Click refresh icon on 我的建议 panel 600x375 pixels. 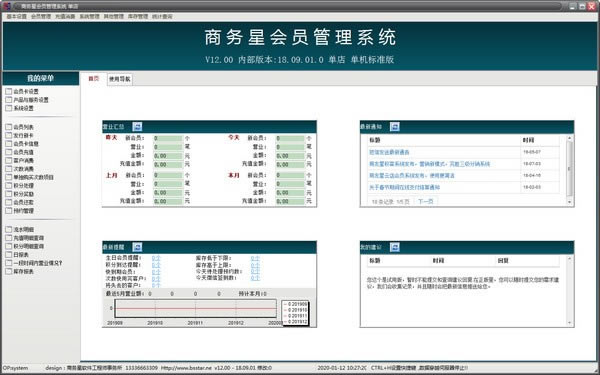pyautogui.click(x=395, y=247)
